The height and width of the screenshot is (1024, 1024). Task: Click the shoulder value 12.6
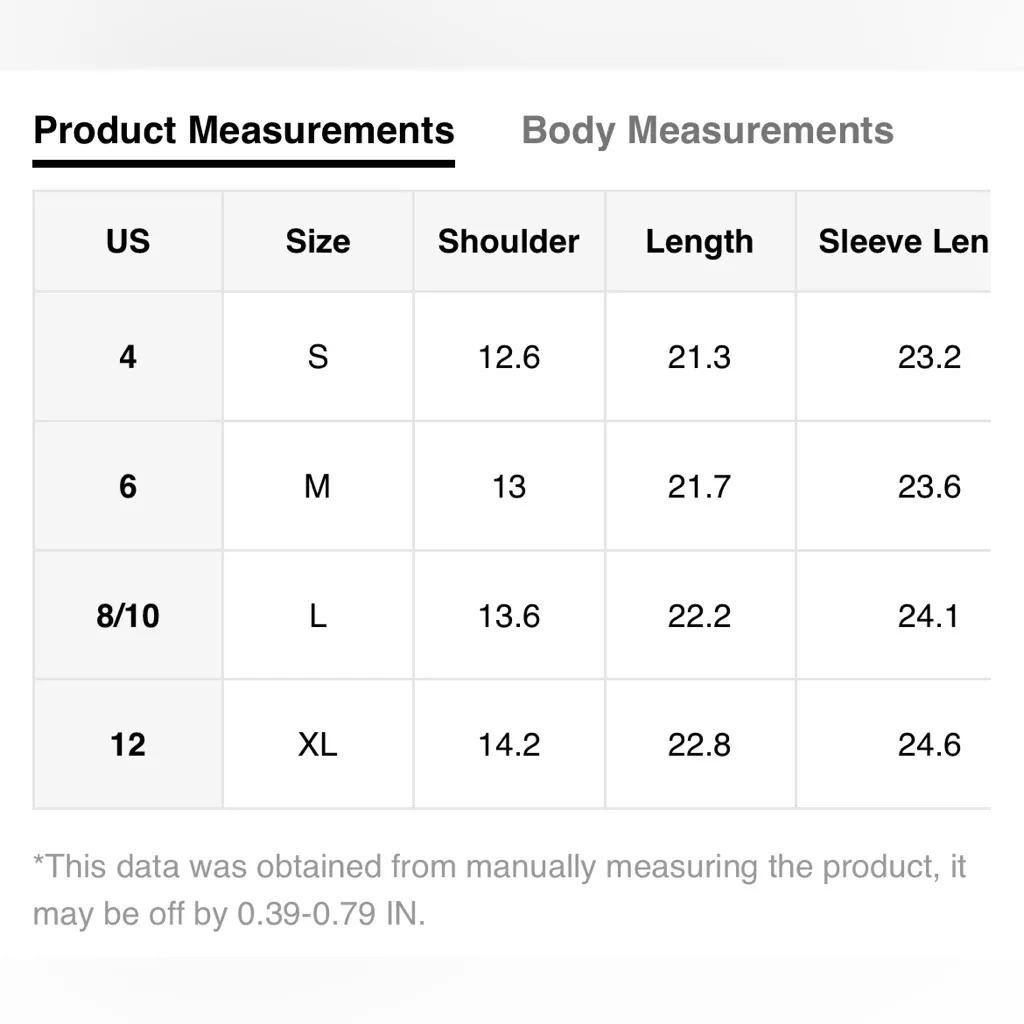509,357
